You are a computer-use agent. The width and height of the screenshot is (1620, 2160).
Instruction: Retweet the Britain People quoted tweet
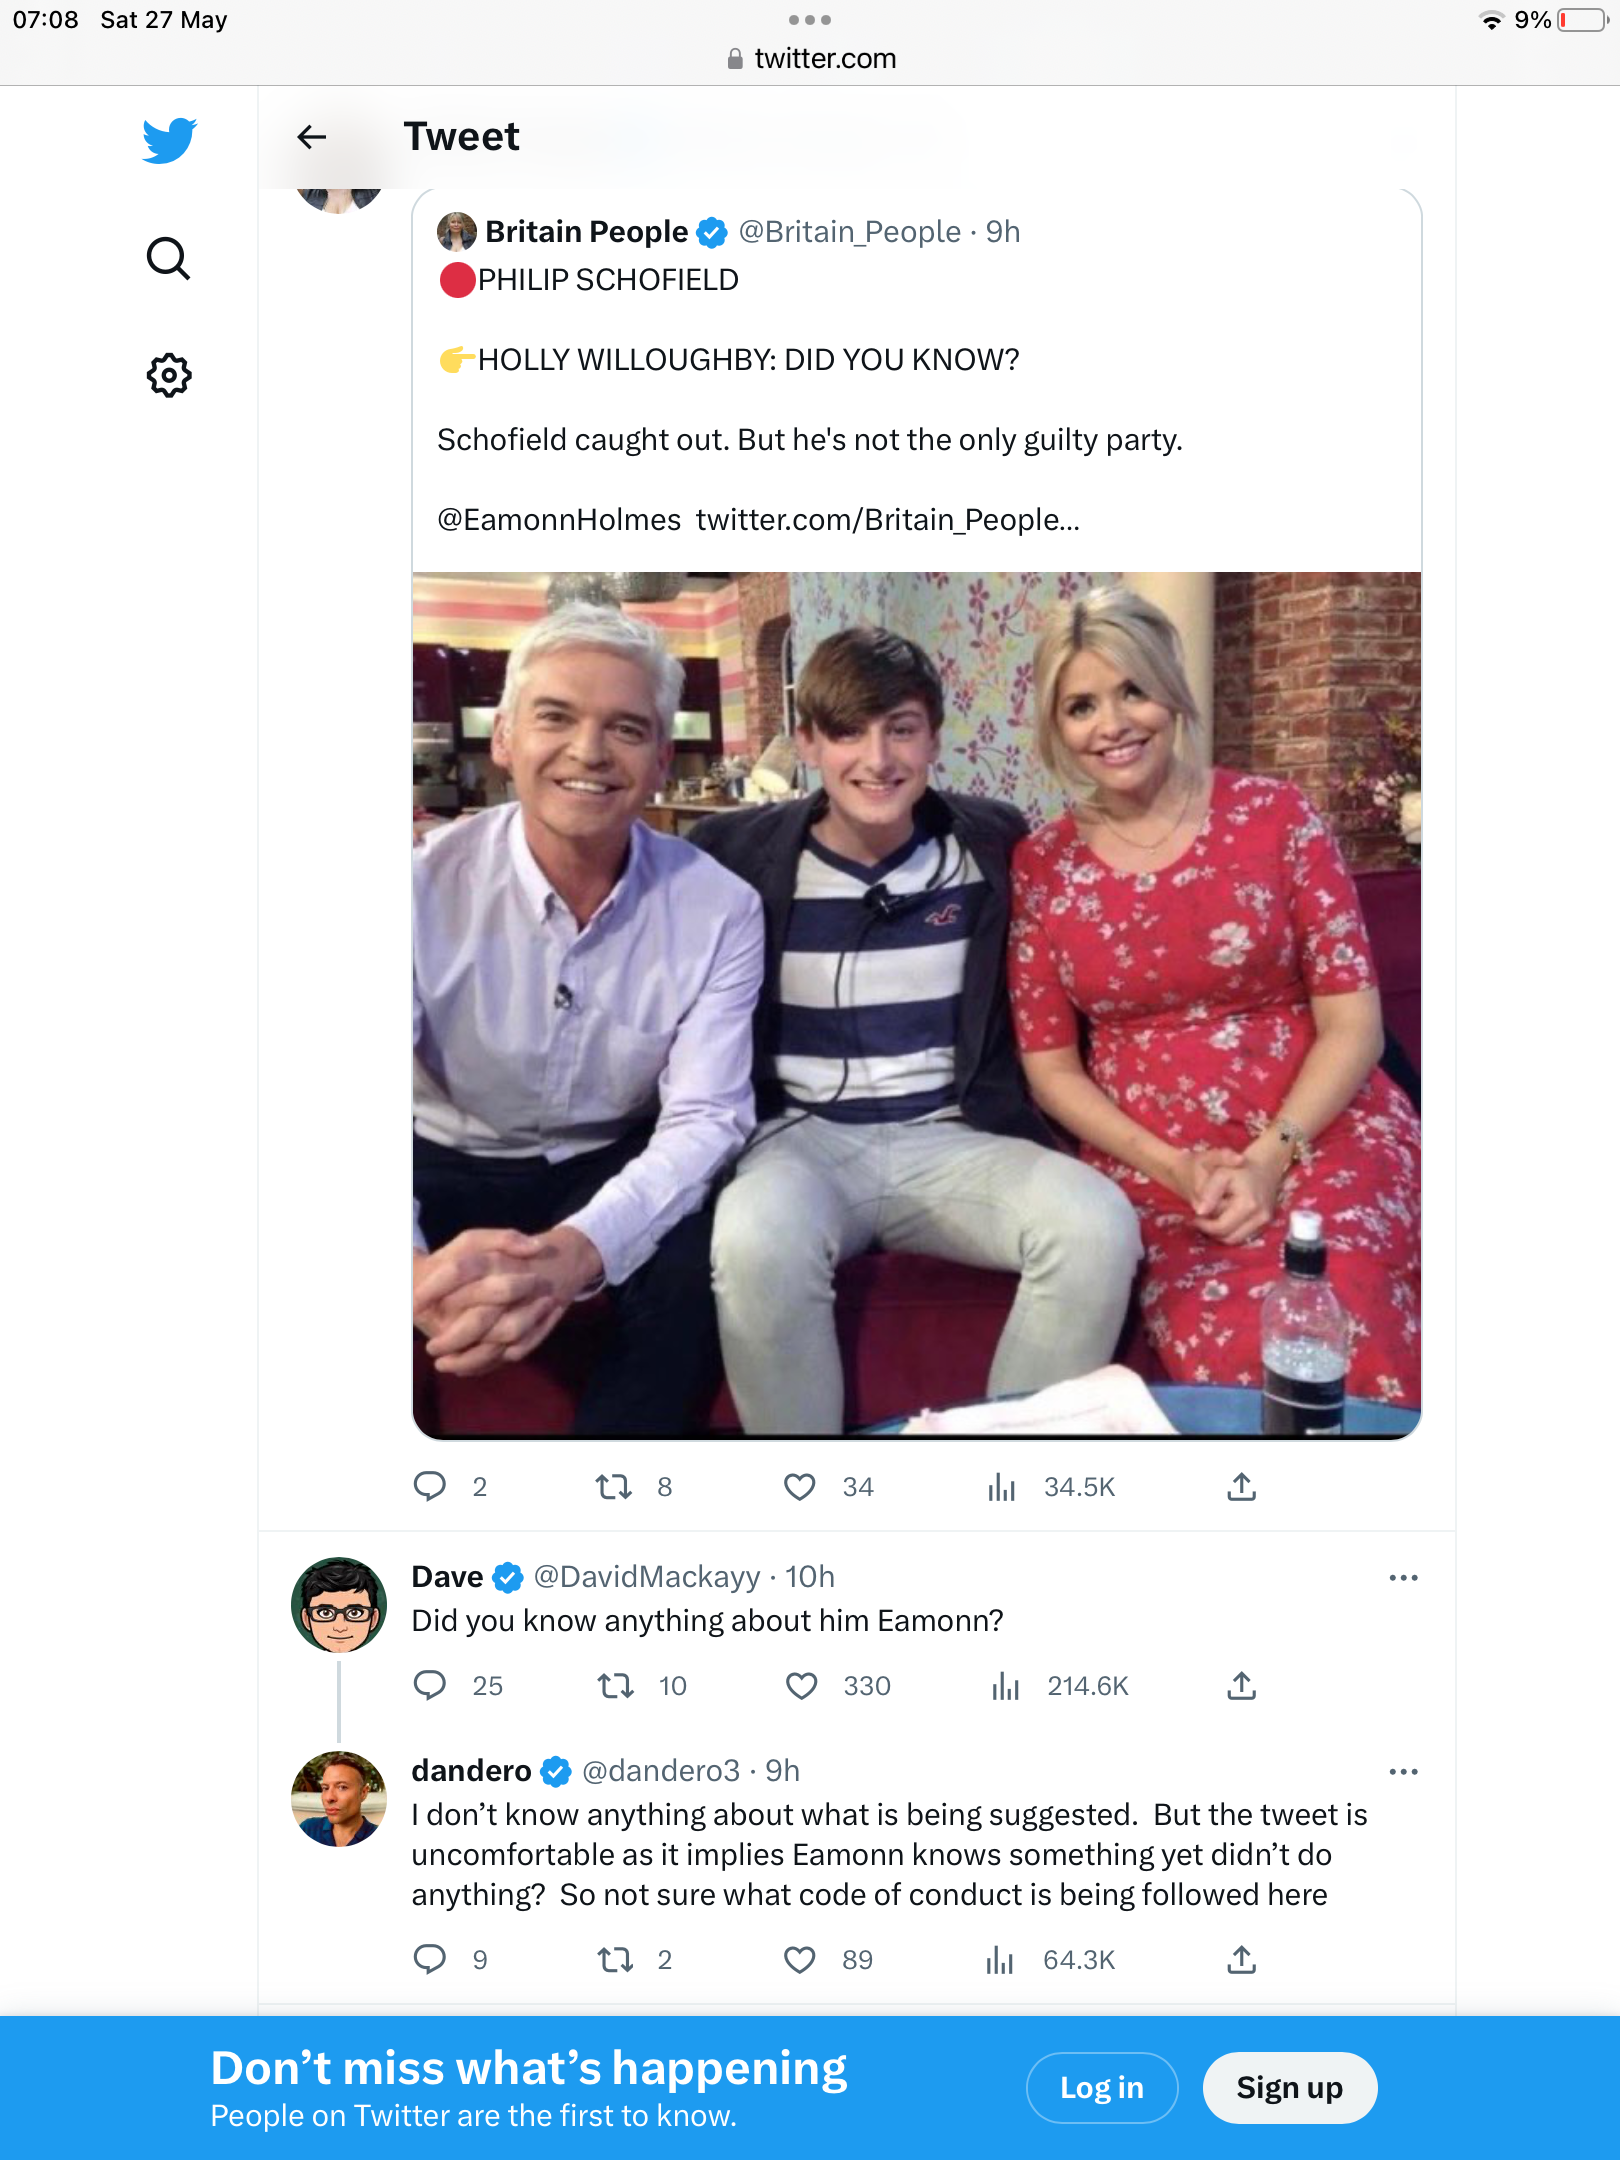tap(614, 1487)
